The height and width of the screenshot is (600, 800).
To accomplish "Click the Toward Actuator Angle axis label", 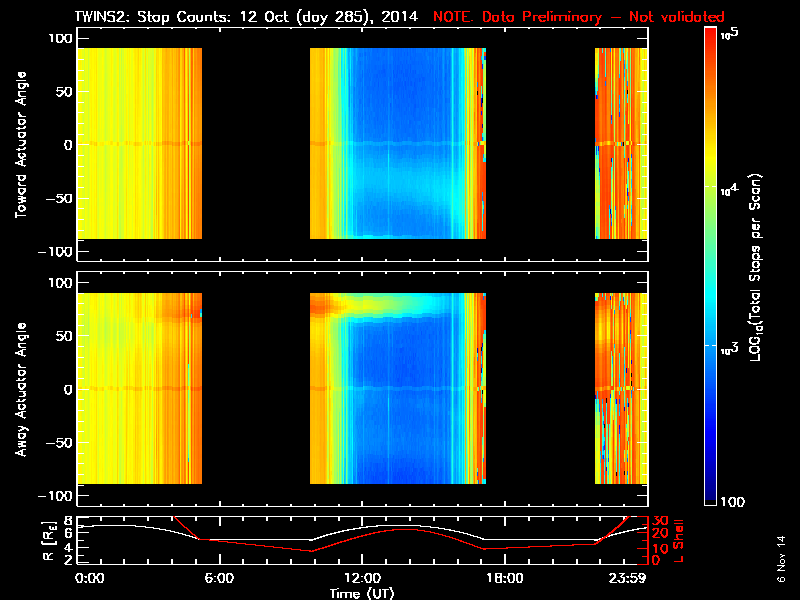I will (21, 145).
